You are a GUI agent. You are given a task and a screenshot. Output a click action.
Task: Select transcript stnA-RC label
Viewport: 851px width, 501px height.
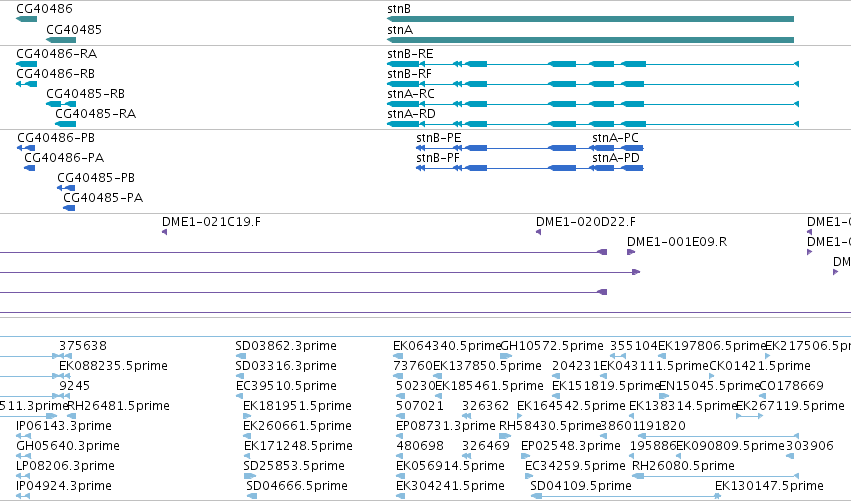point(411,93)
